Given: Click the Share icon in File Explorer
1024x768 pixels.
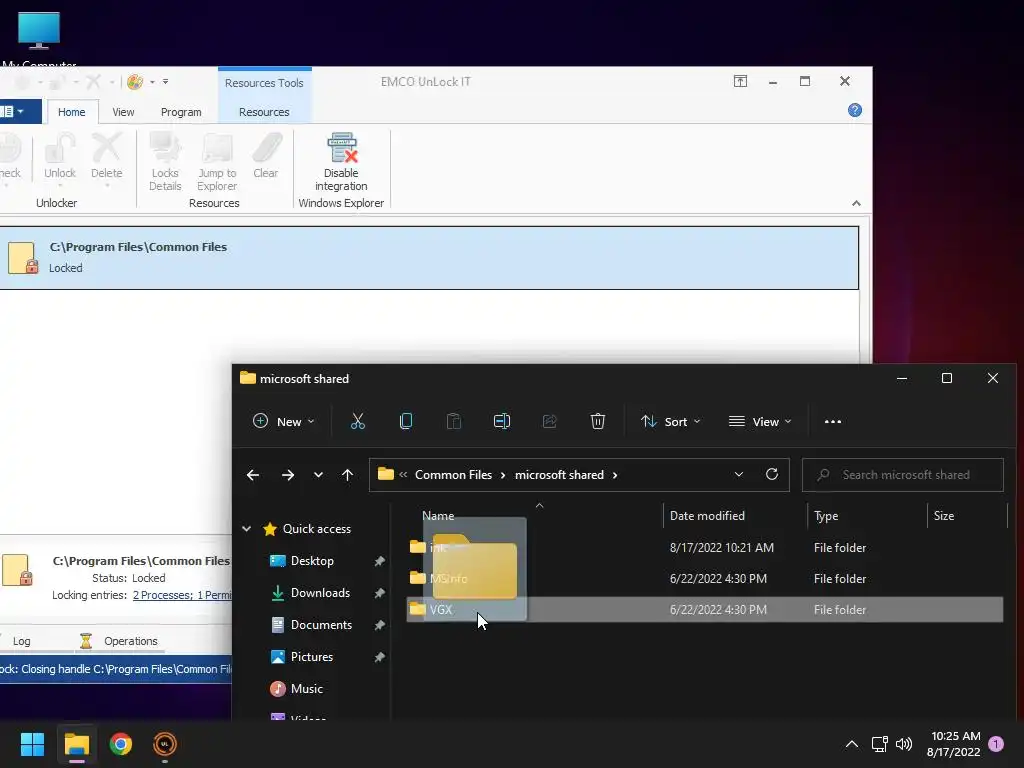Looking at the screenshot, I should click(549, 421).
